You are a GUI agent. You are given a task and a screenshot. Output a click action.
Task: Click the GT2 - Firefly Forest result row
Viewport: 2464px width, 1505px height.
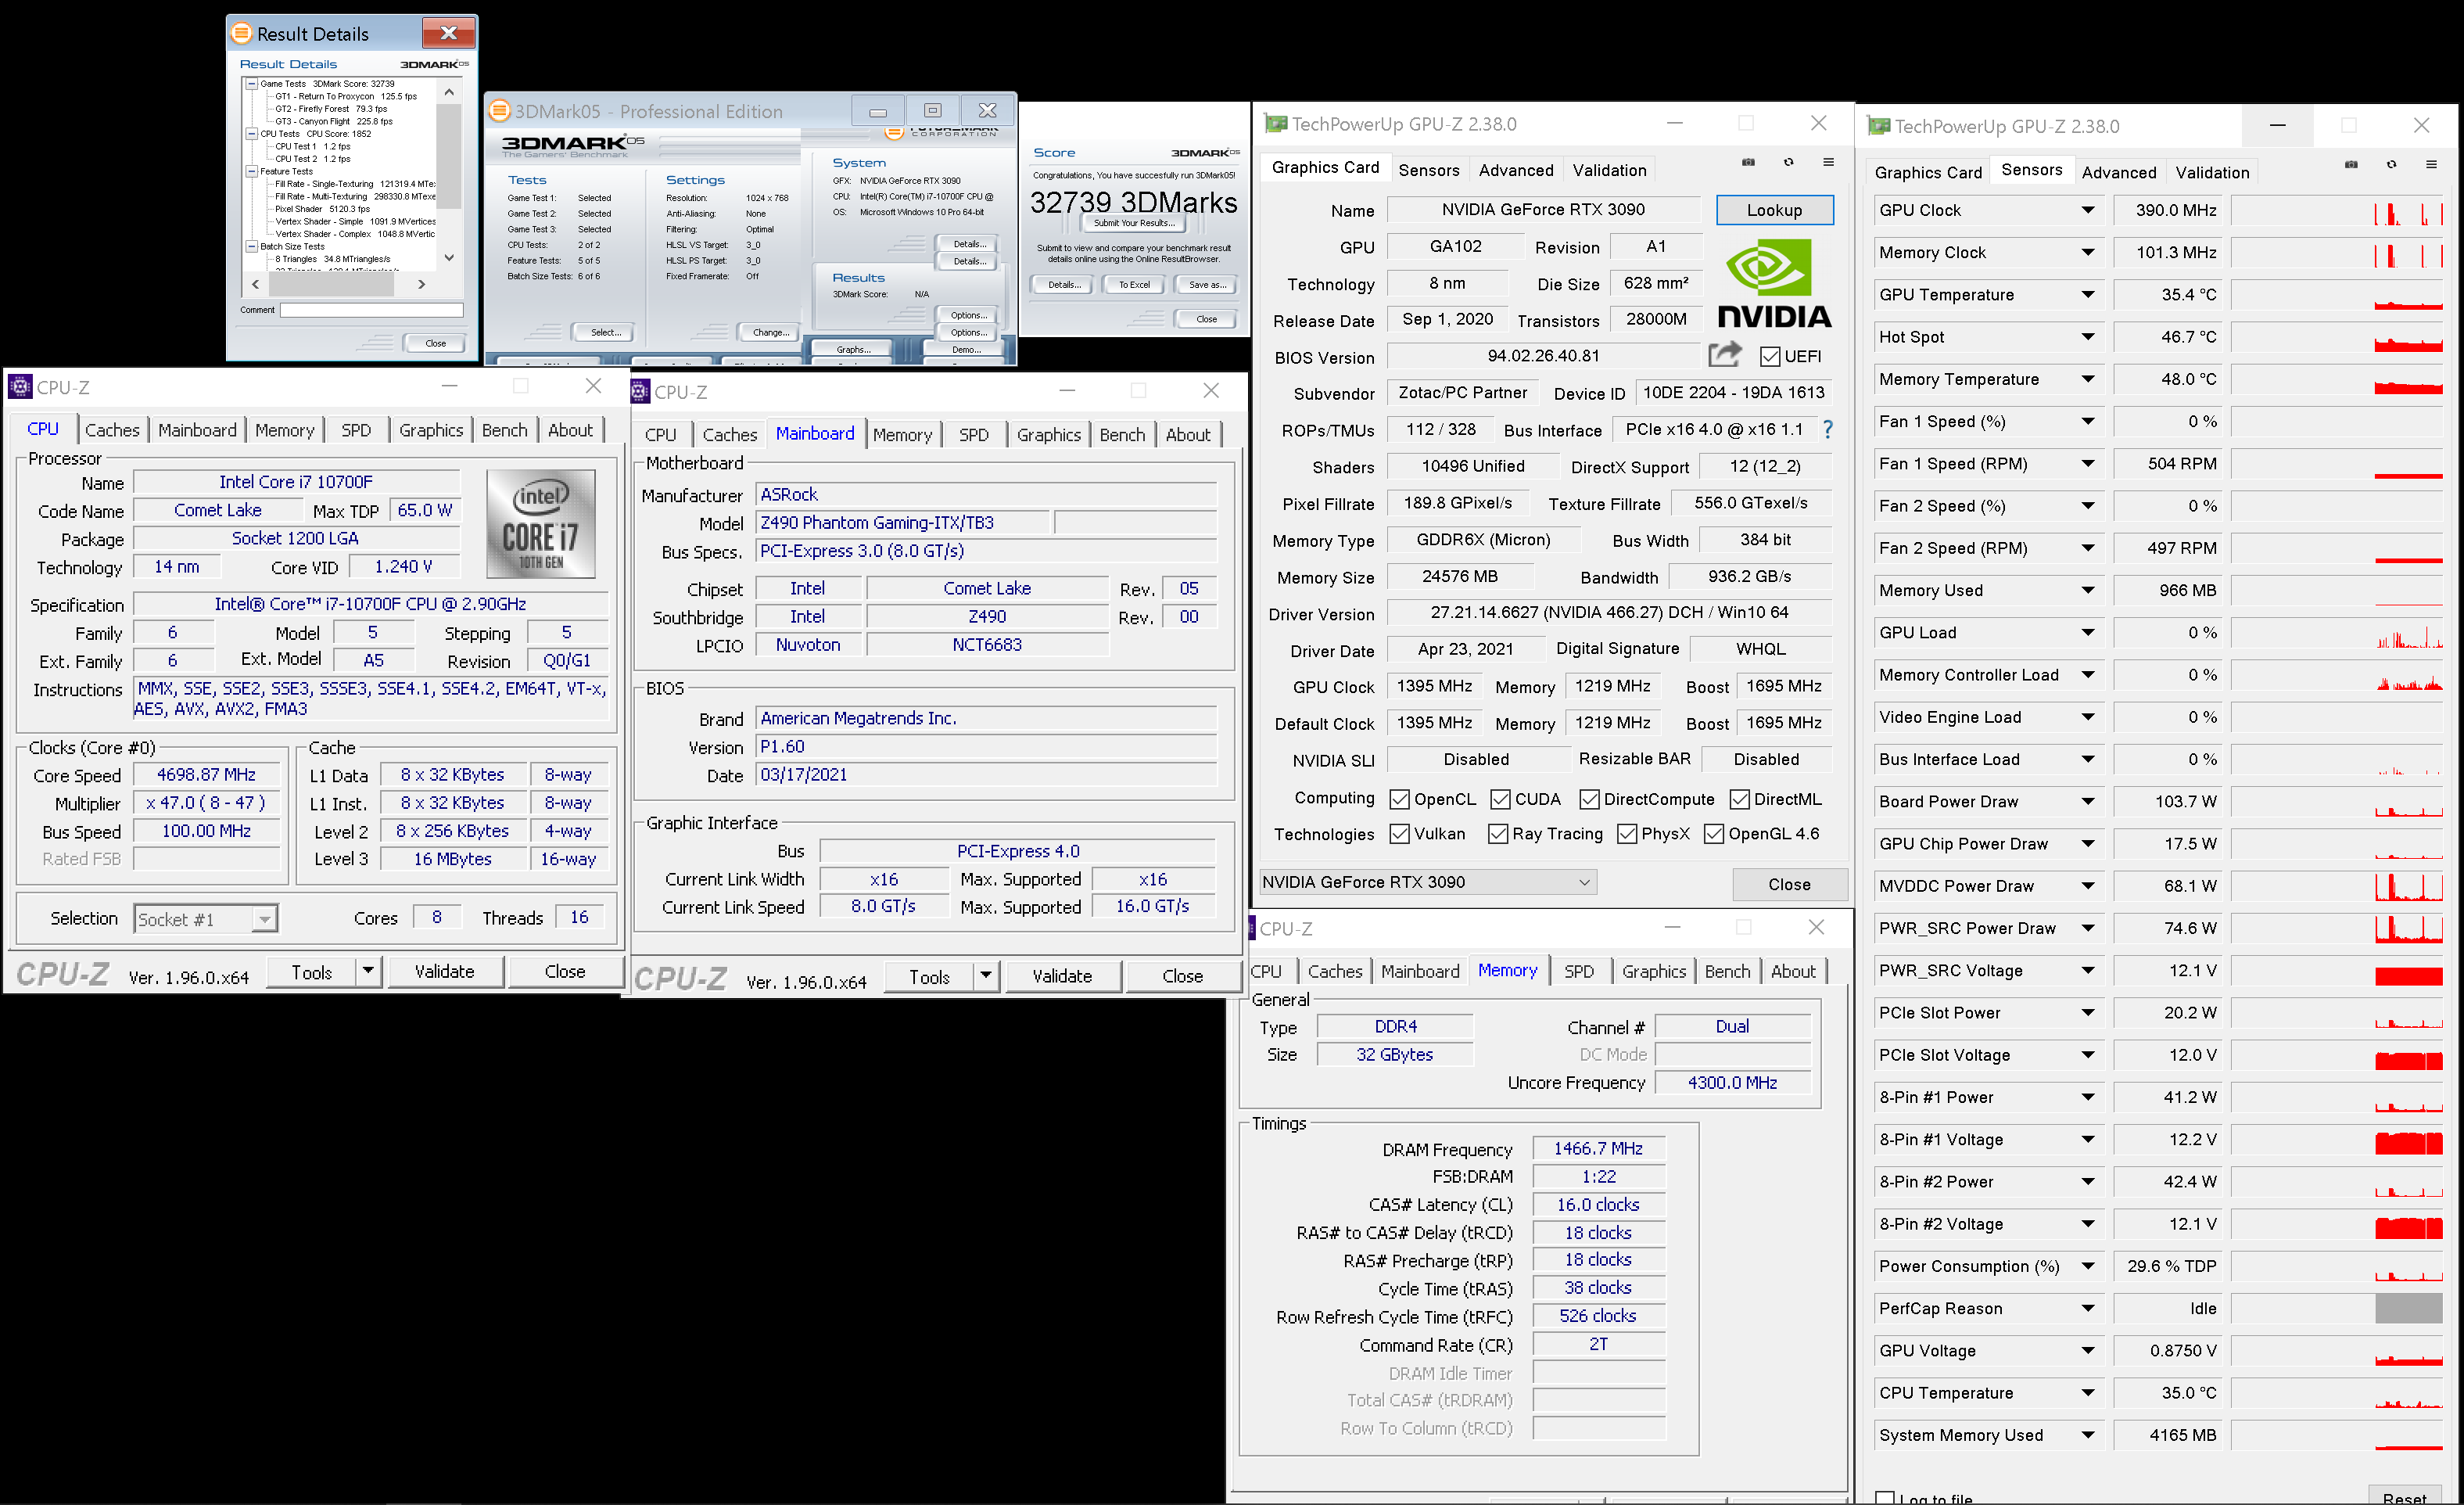331,109
